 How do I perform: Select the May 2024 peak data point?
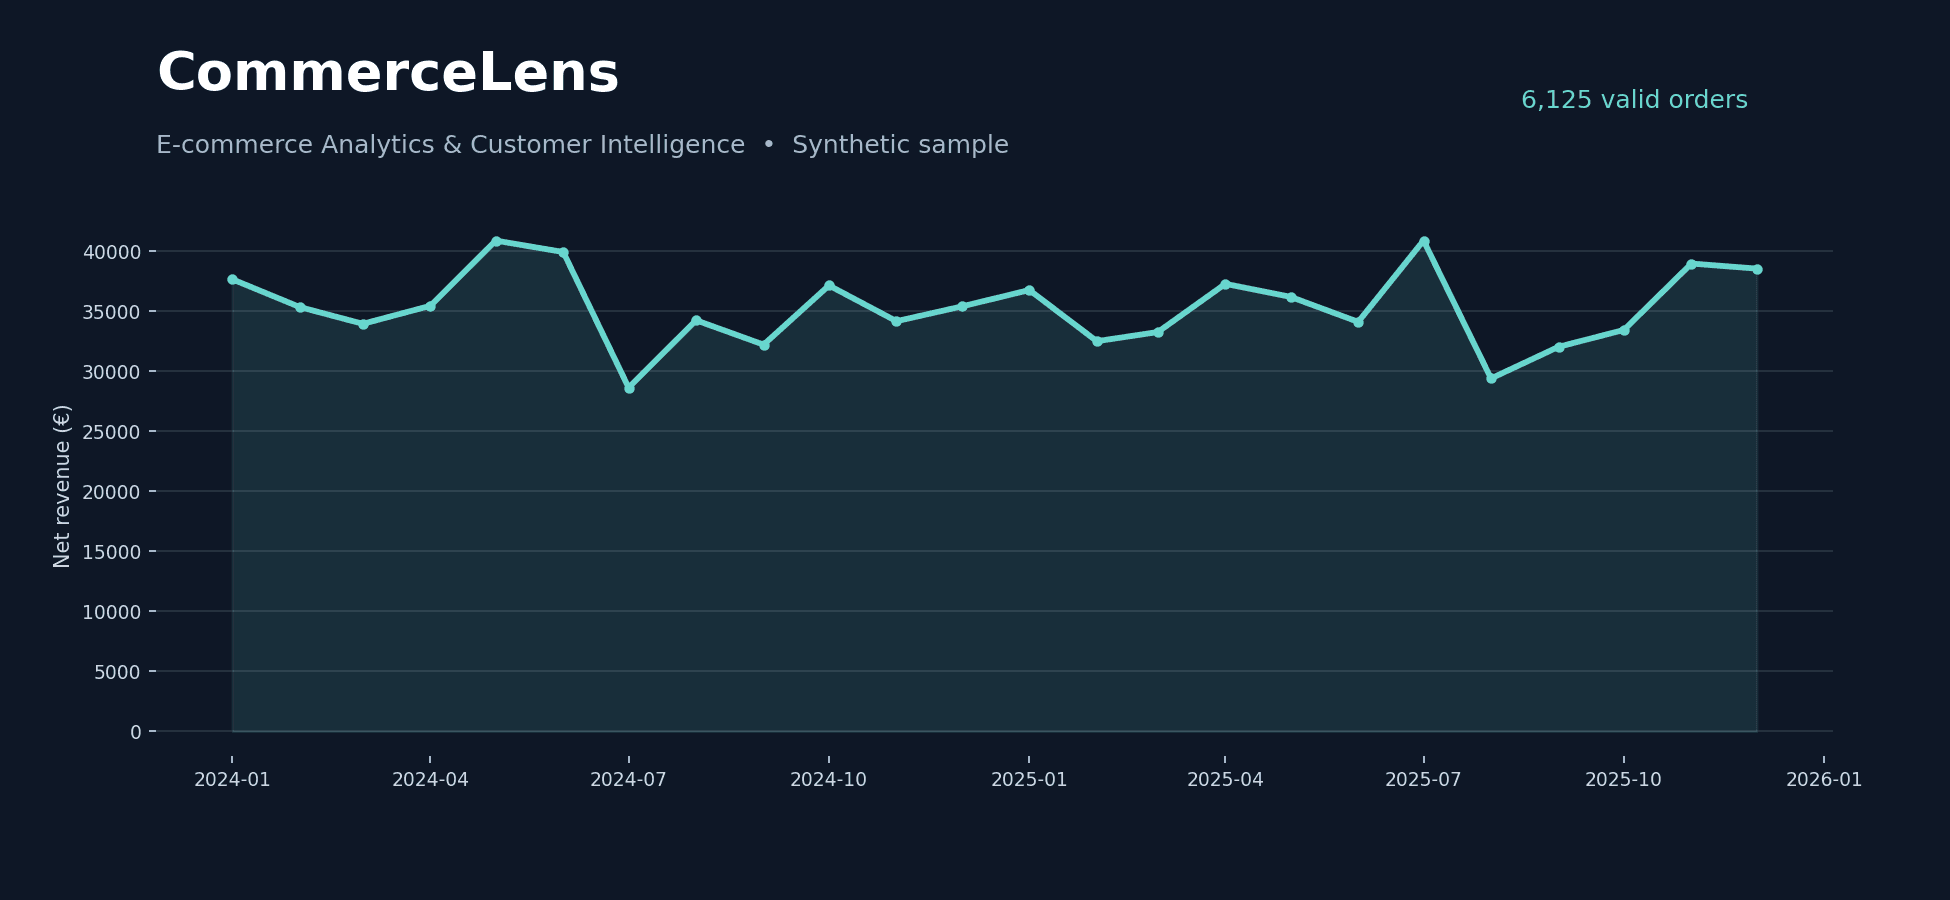coord(496,241)
